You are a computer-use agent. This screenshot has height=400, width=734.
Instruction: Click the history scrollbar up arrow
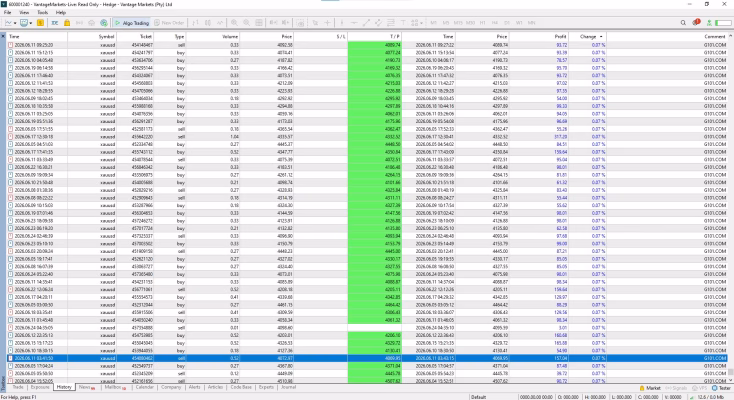click(730, 36)
